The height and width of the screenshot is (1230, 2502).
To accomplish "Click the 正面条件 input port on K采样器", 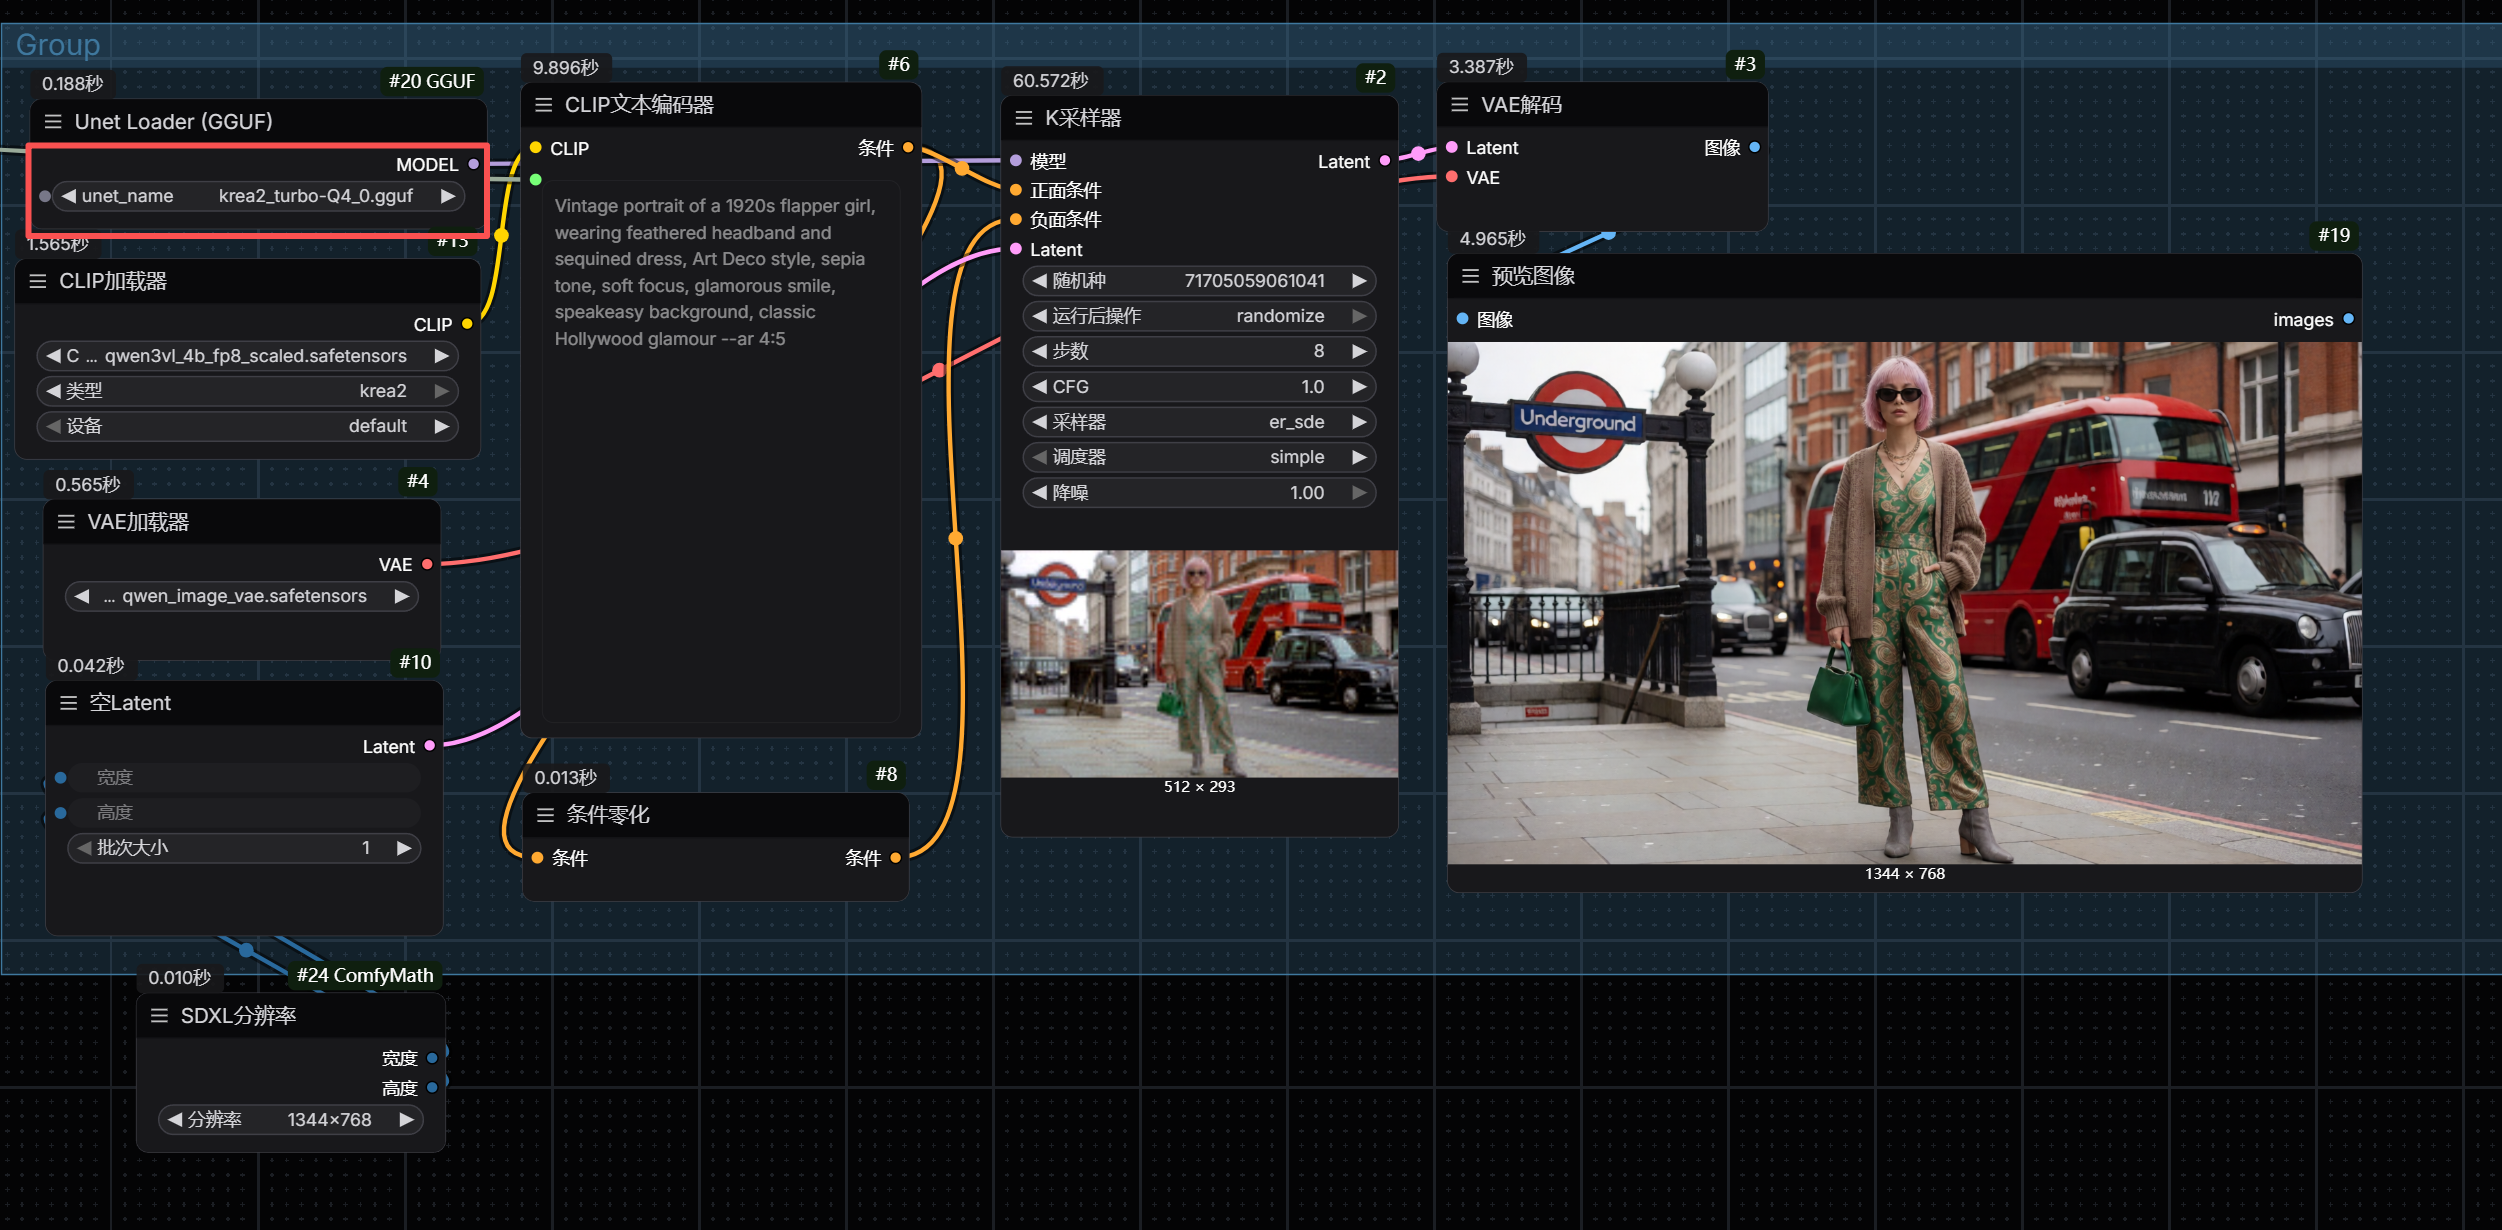I will (x=1016, y=190).
